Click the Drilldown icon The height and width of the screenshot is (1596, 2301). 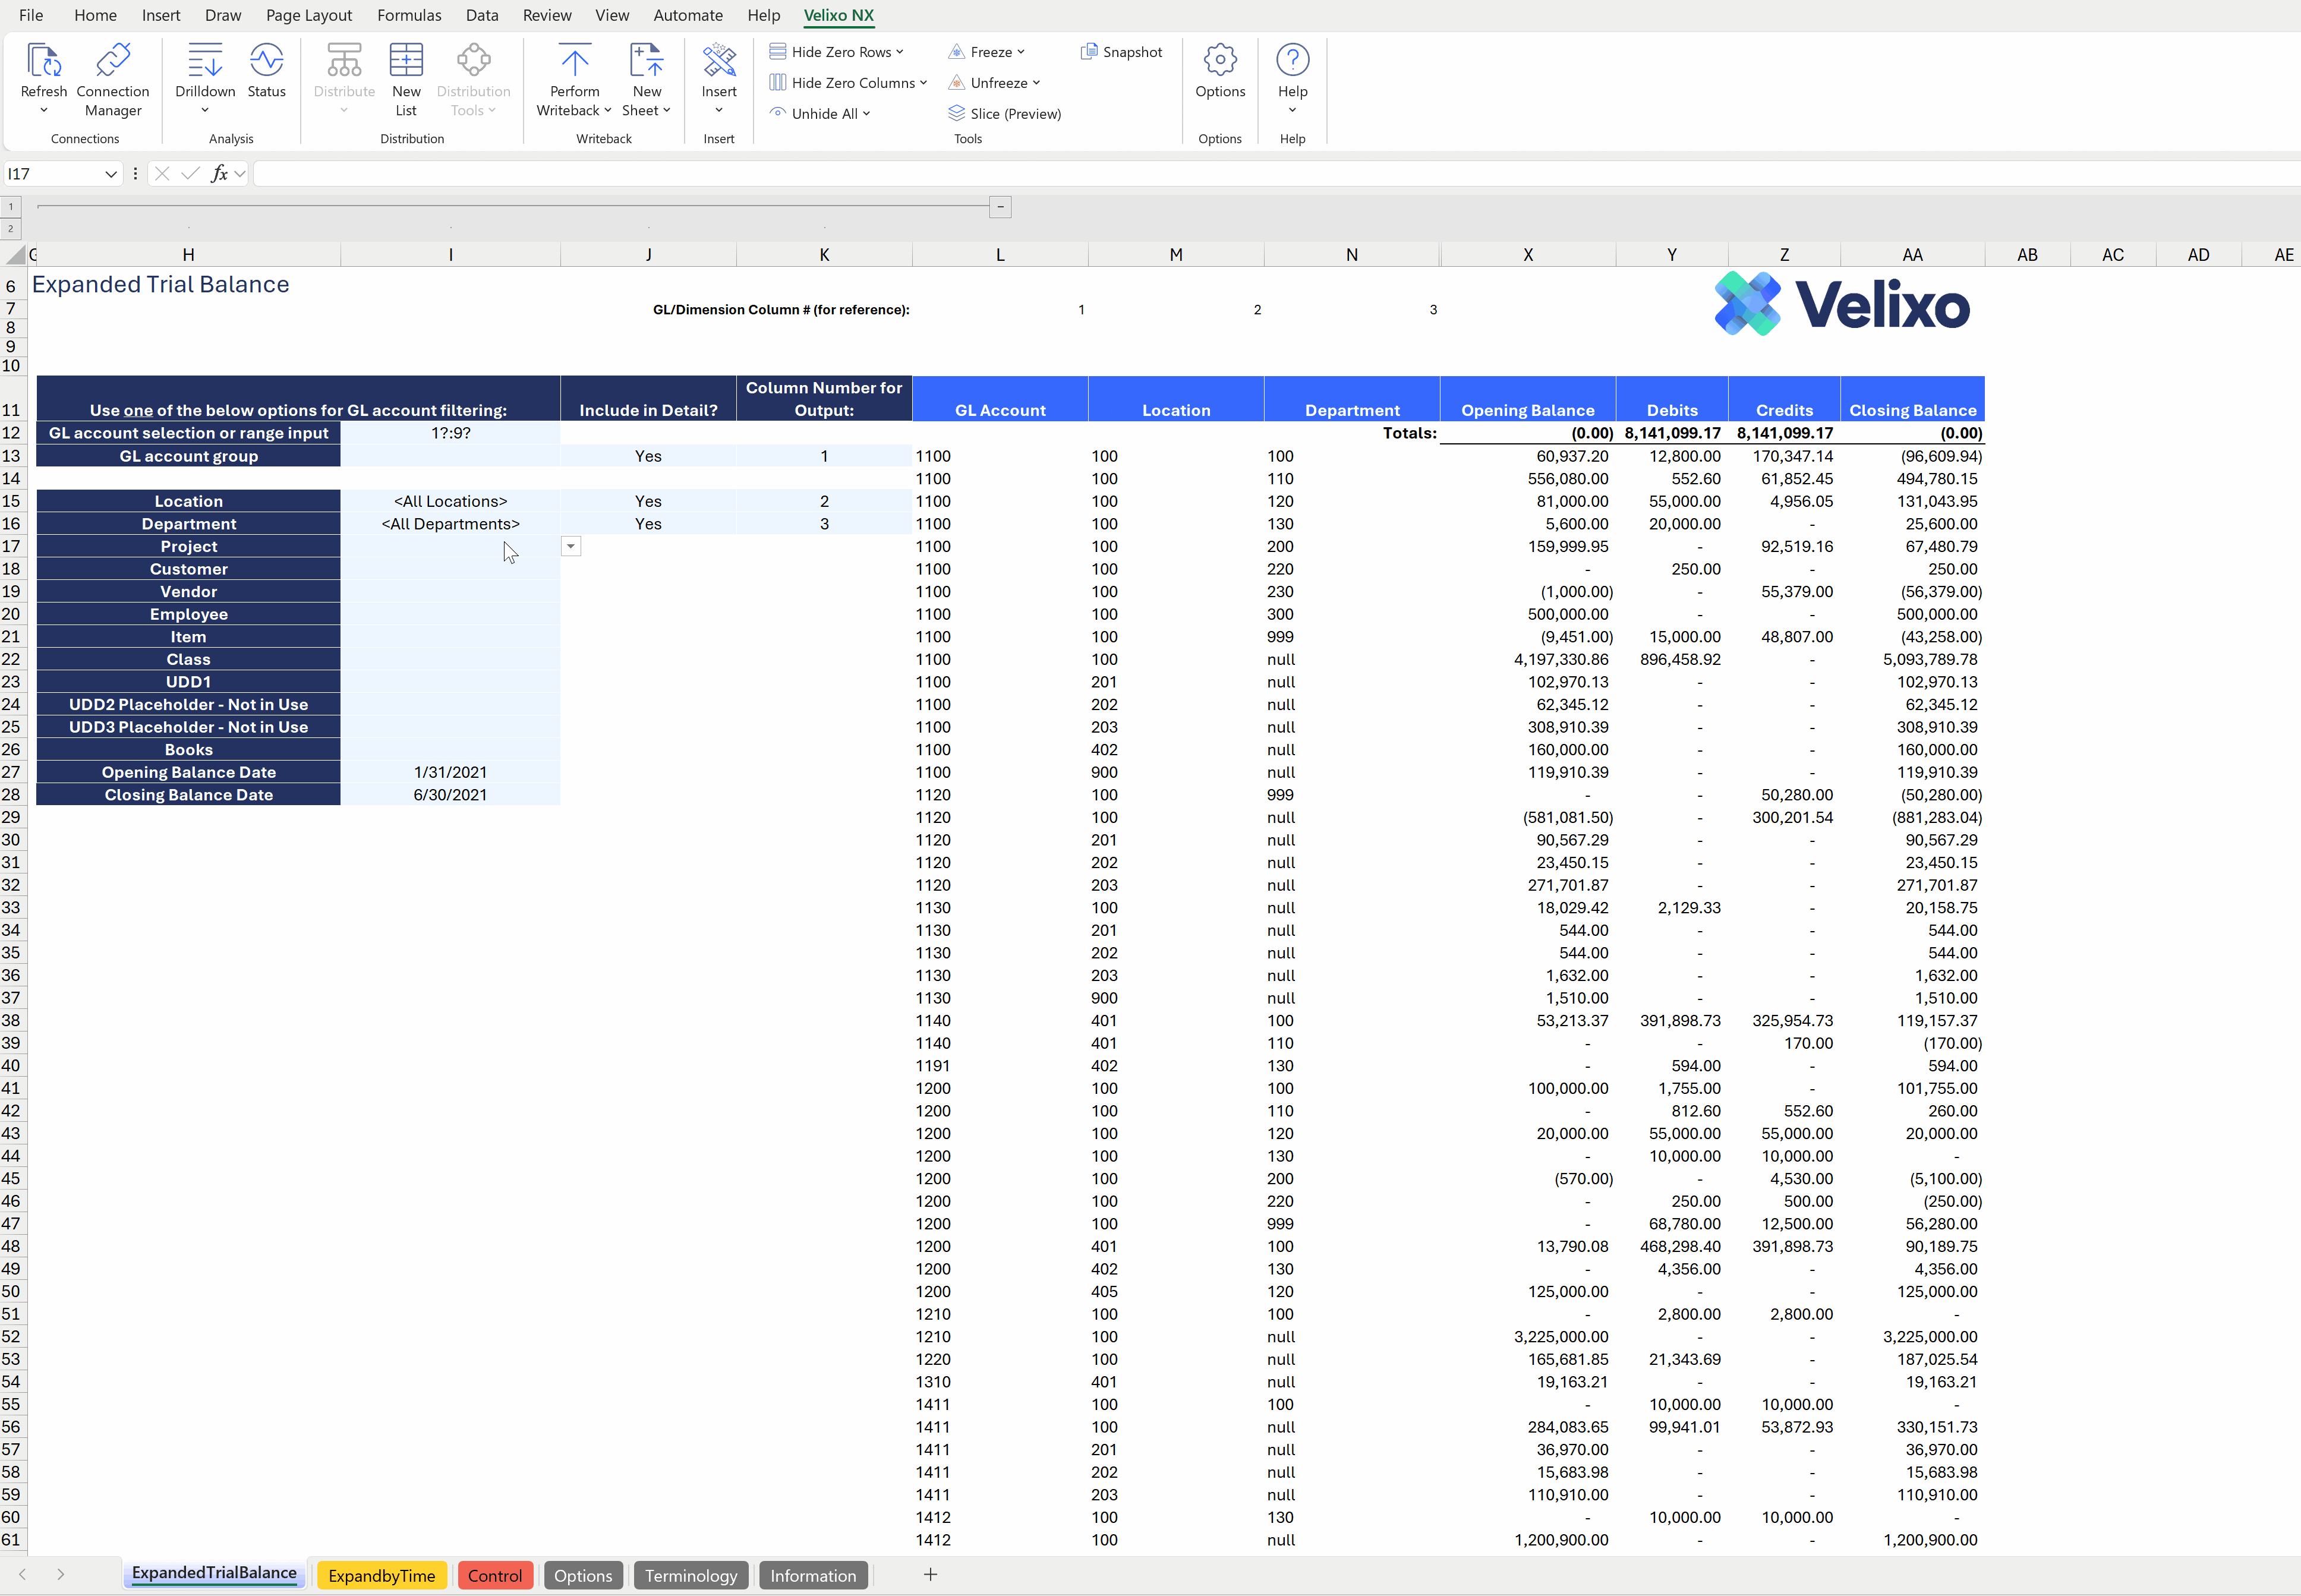(205, 62)
